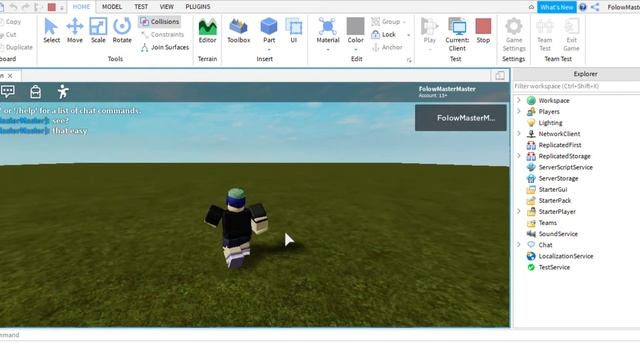Open the Color dropdown arrow

pos(356,50)
